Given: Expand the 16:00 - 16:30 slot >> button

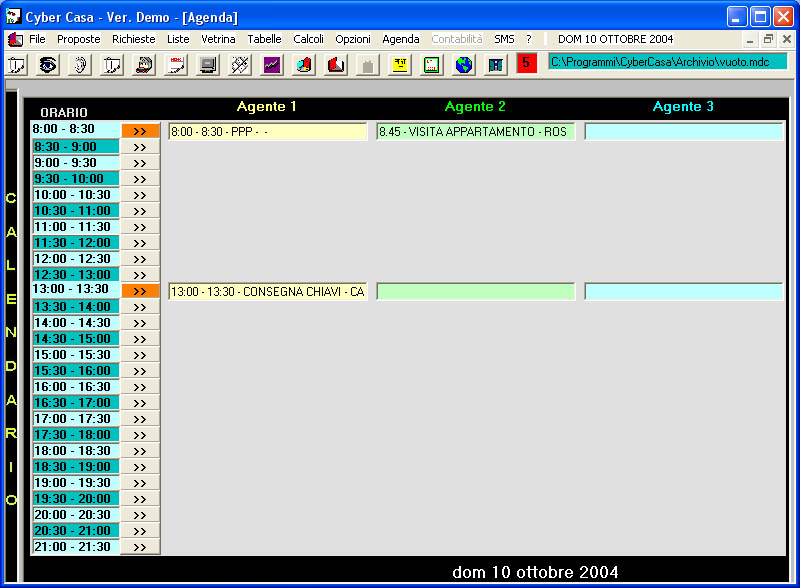Looking at the screenshot, I should point(140,387).
